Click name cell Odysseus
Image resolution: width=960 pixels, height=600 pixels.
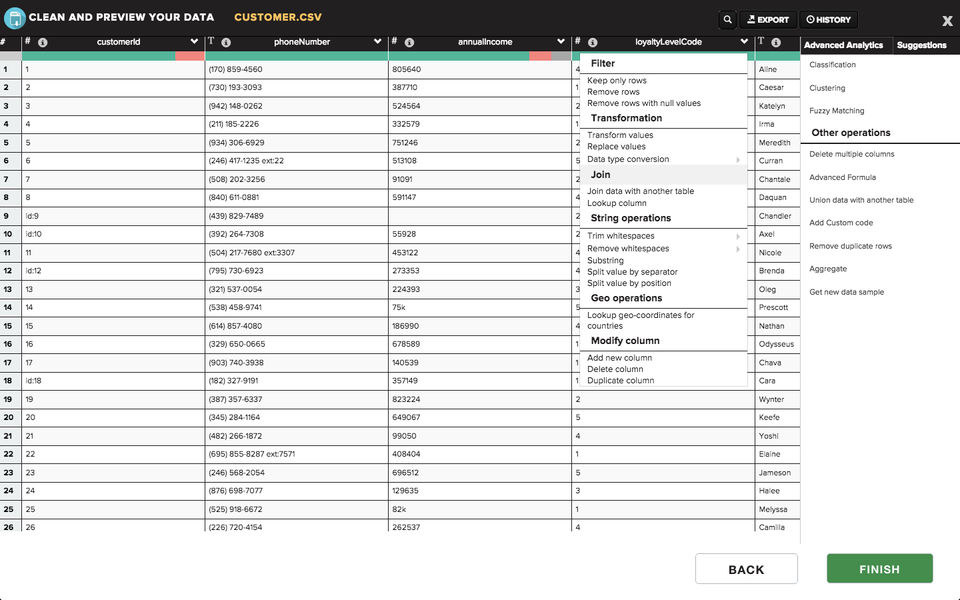(776, 344)
